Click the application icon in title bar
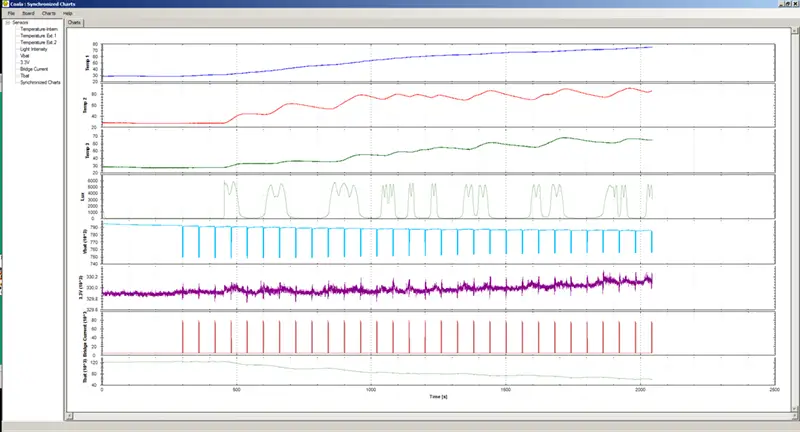This screenshot has height=432, width=800. (x=5, y=4)
